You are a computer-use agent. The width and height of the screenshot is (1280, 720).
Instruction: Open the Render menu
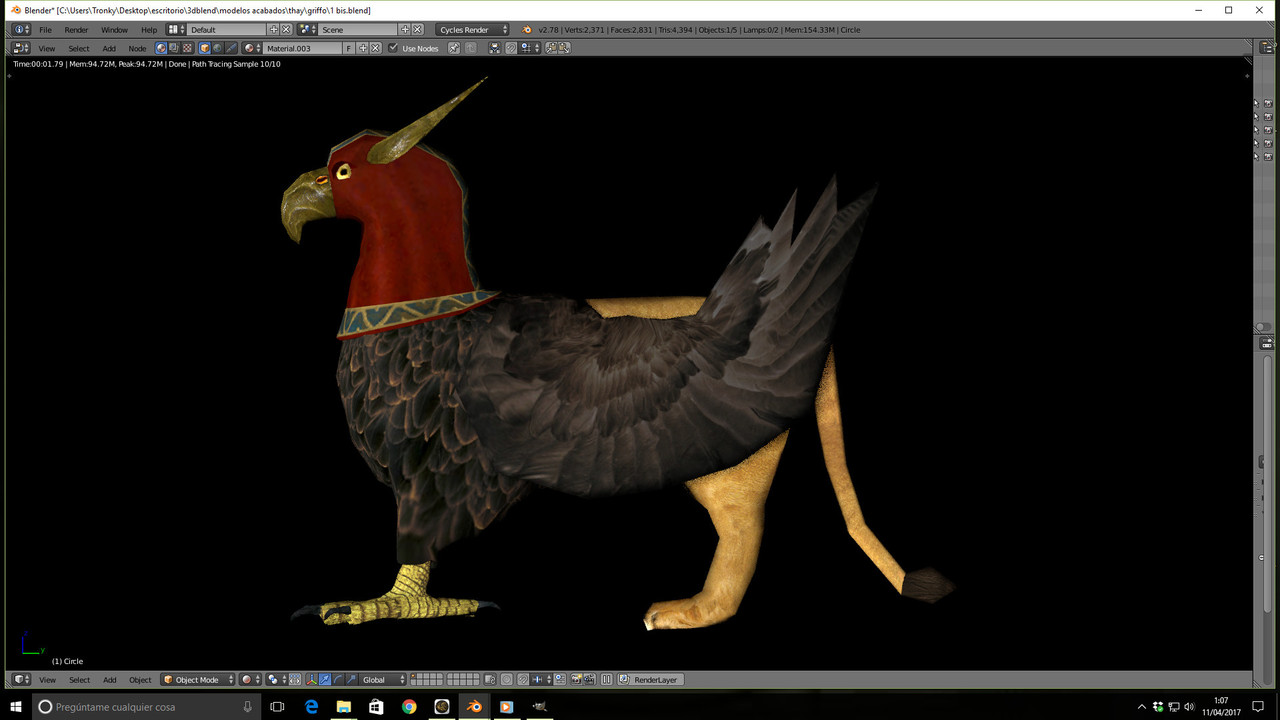coord(76,30)
